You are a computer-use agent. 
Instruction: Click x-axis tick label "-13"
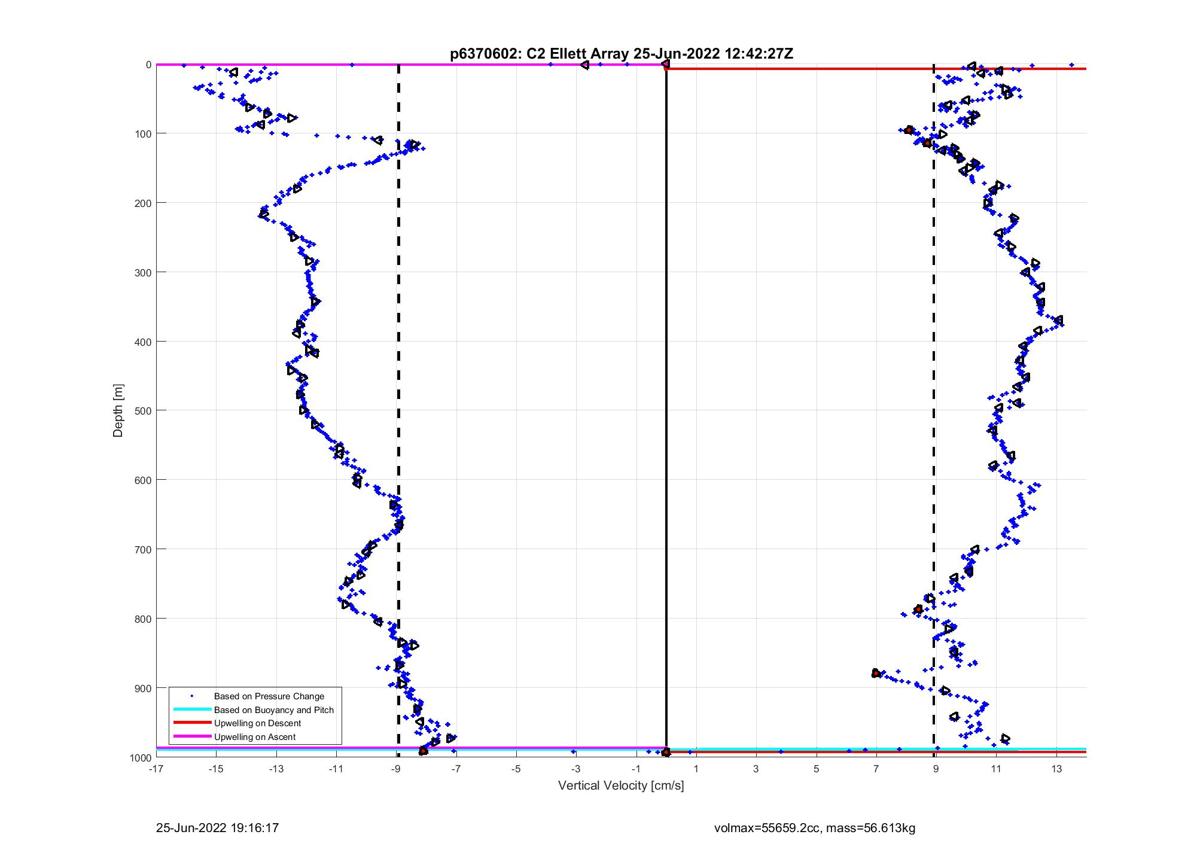point(276,769)
